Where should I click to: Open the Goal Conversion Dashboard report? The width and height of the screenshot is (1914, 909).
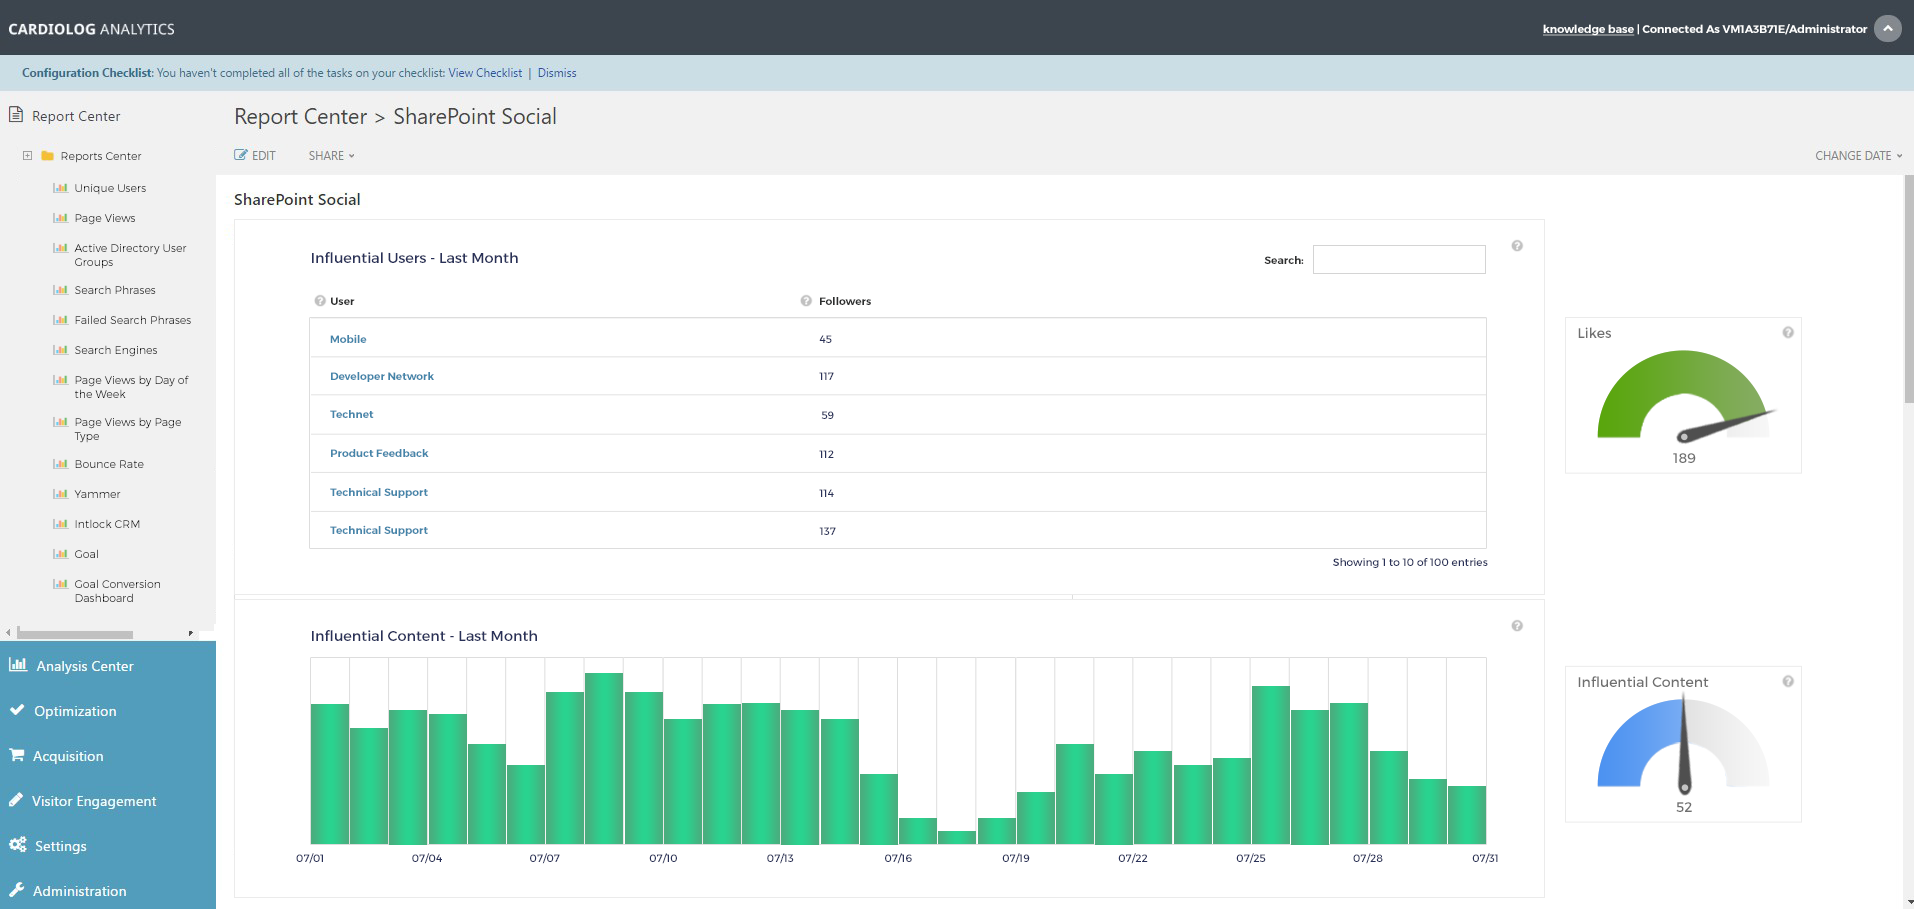click(117, 591)
